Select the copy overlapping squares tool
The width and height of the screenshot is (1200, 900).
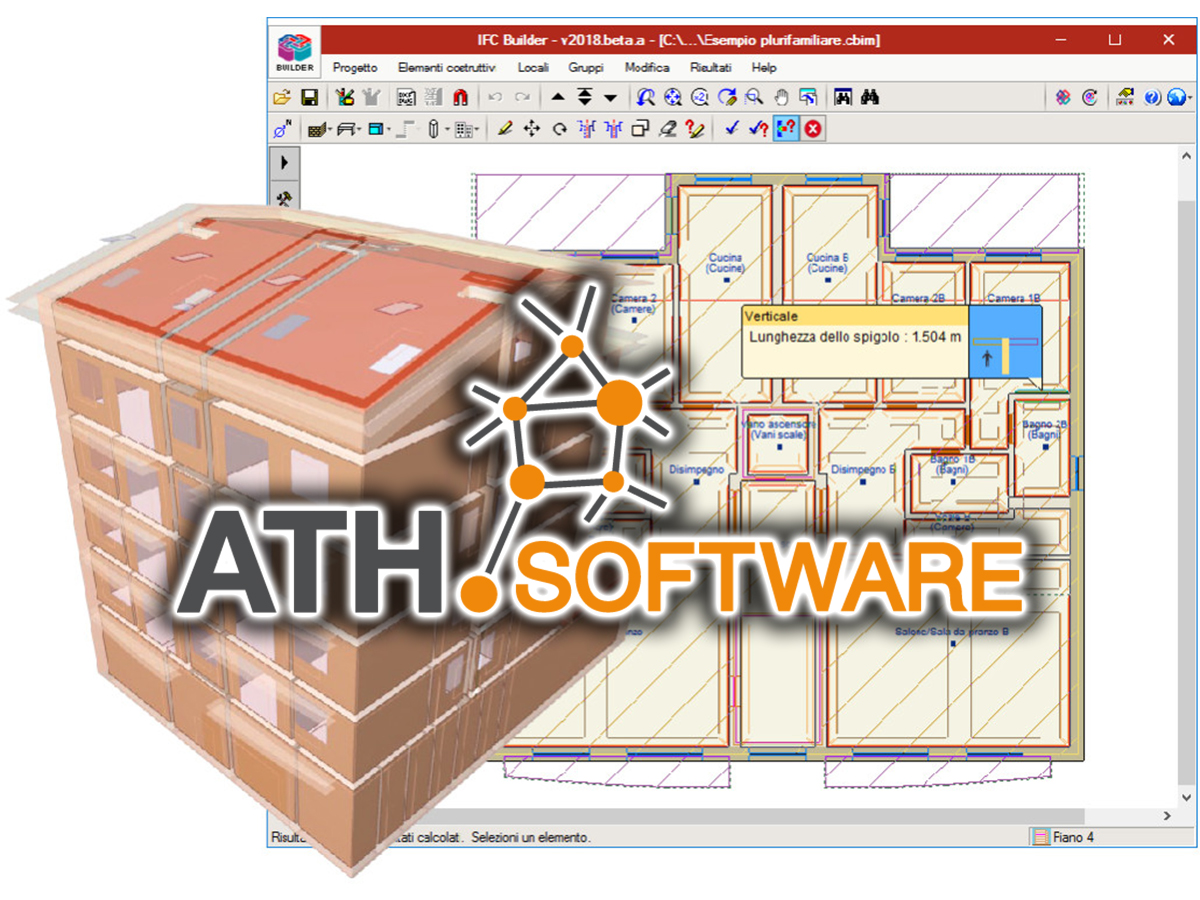point(641,129)
